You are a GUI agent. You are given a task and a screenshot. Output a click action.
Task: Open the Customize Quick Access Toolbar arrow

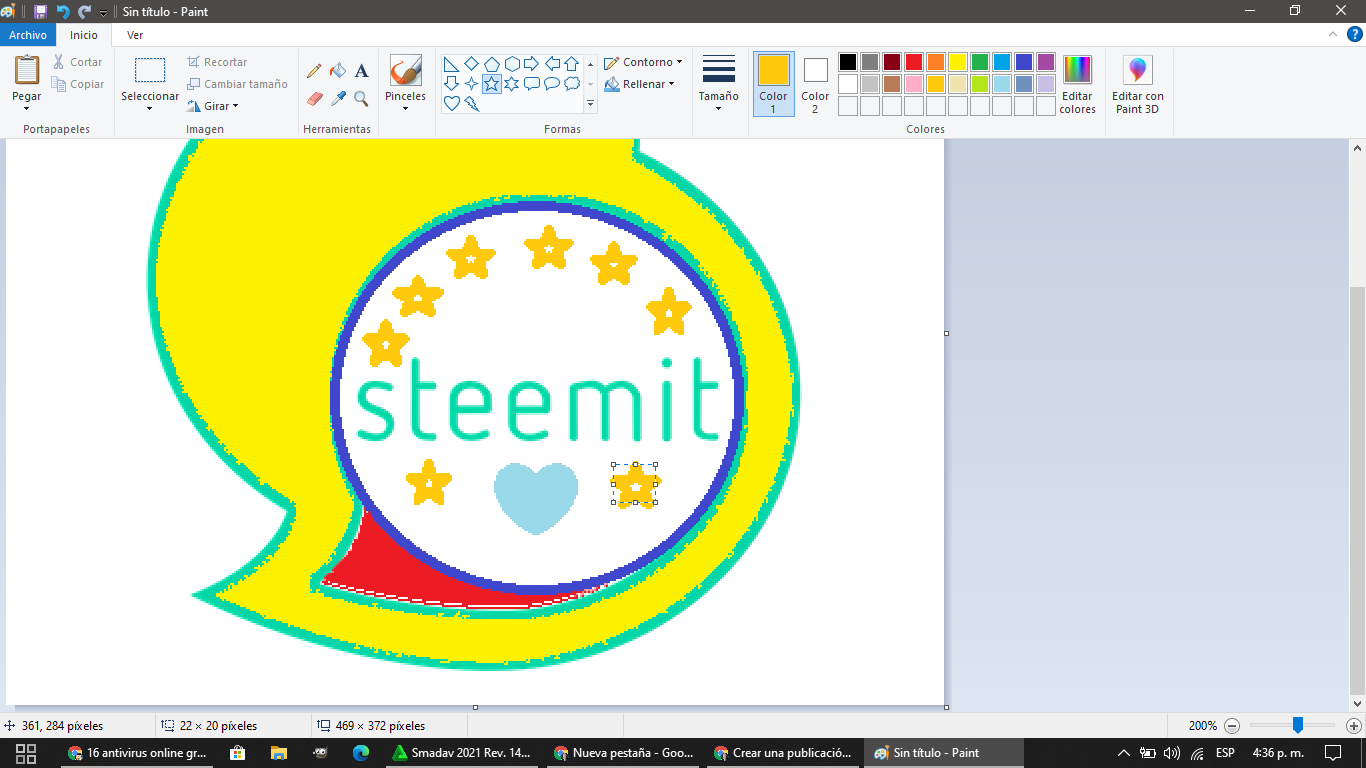[x=103, y=12]
